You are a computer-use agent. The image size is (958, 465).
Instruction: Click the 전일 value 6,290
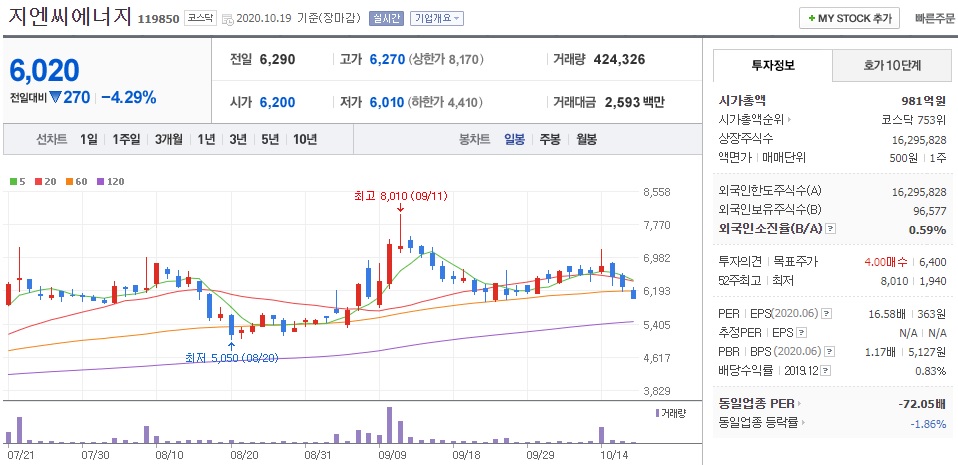click(277, 59)
